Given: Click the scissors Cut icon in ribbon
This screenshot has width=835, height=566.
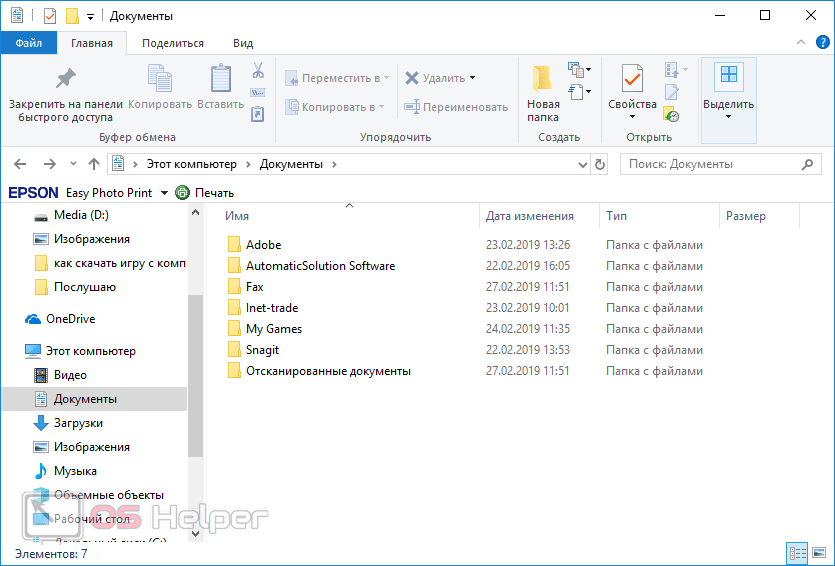Looking at the screenshot, I should 257,71.
